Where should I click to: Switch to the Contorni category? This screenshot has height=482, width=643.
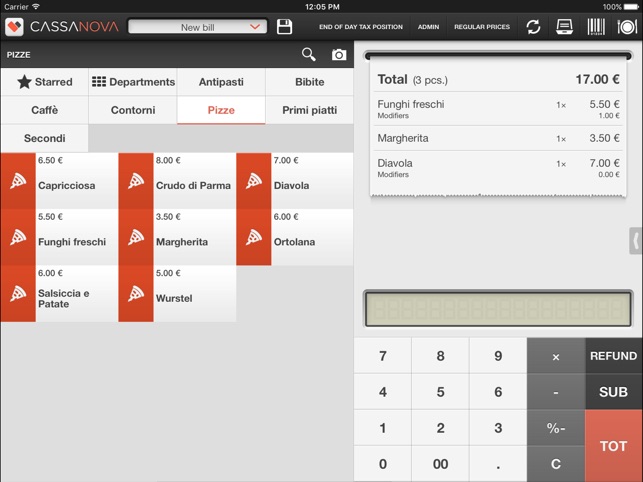pos(133,110)
